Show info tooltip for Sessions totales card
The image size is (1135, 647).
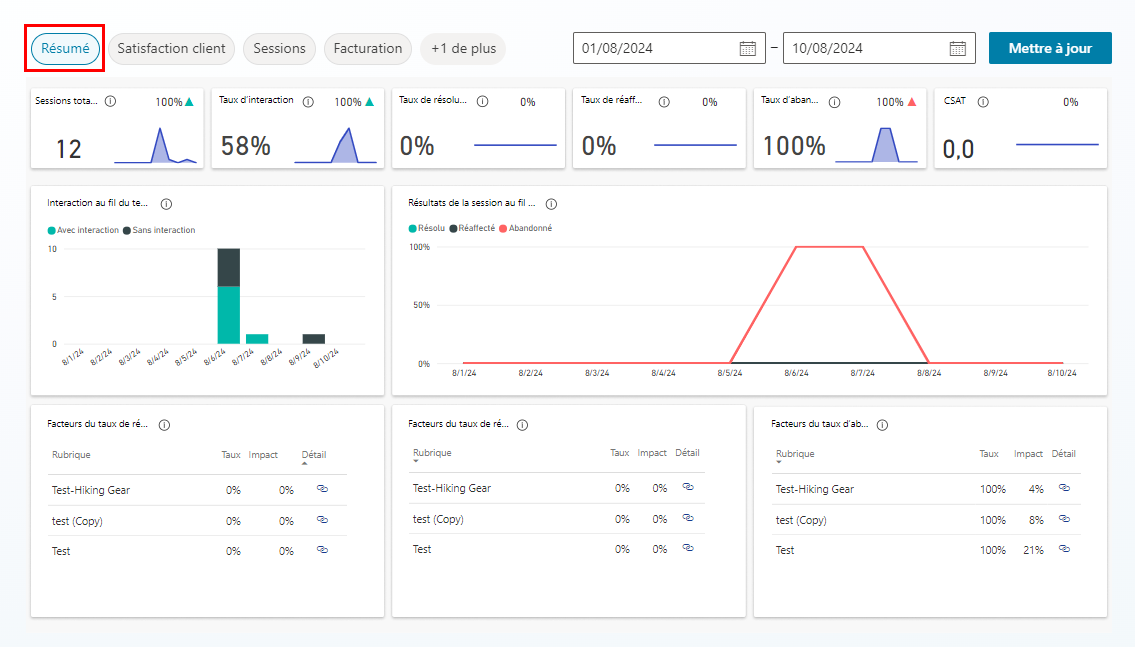111,101
